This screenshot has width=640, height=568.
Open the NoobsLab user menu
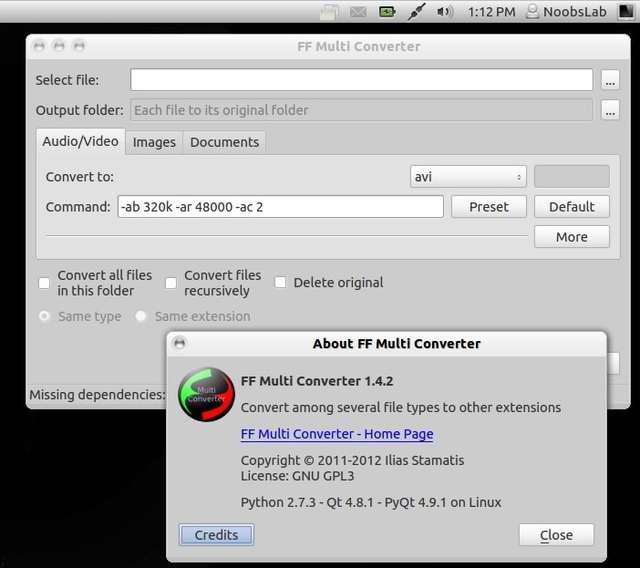(x=567, y=12)
